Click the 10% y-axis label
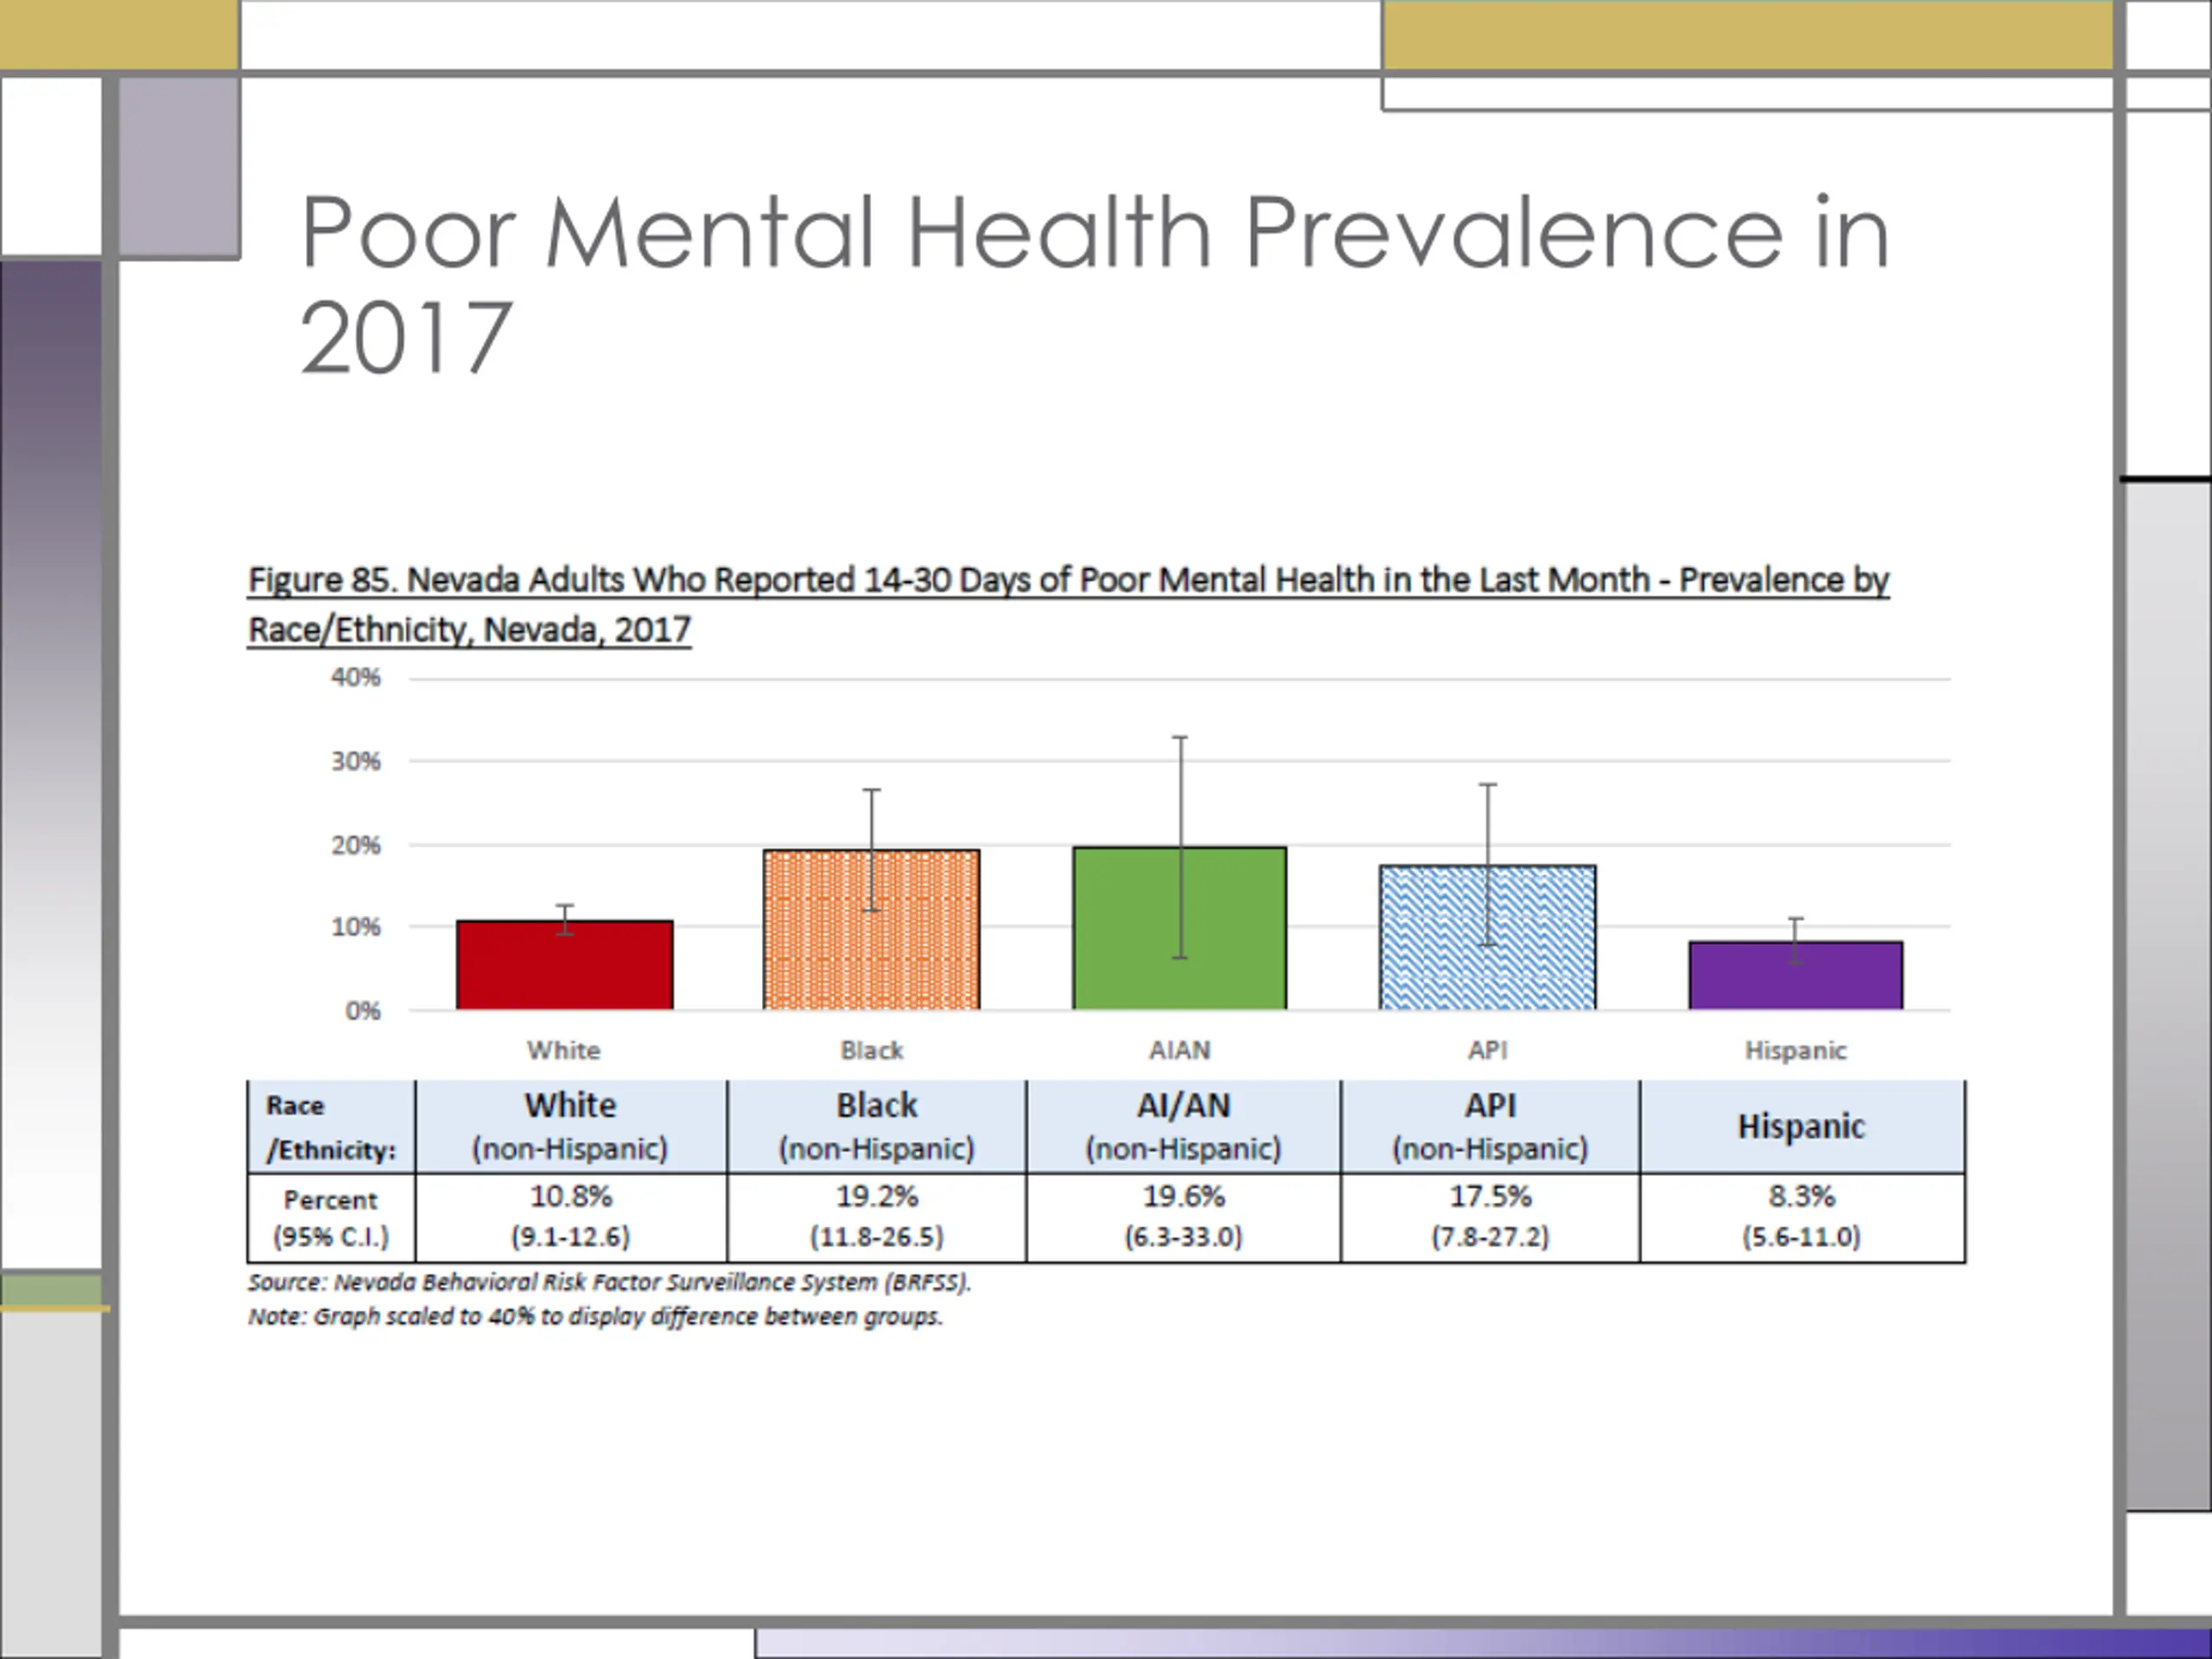 (356, 928)
